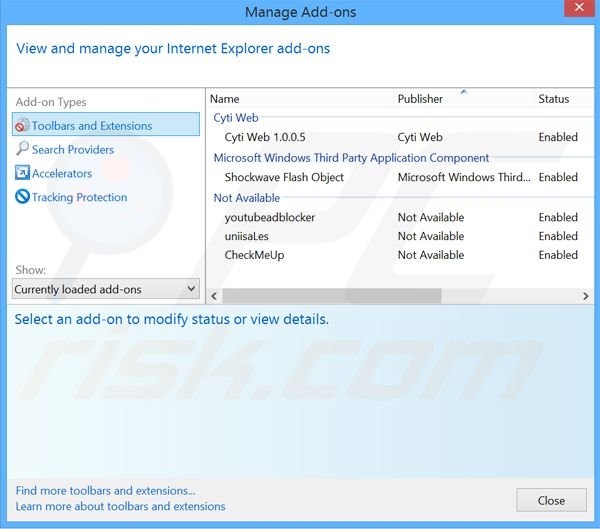The height and width of the screenshot is (529, 600).
Task: Open Find more toolbars and extensions link
Action: pos(105,490)
